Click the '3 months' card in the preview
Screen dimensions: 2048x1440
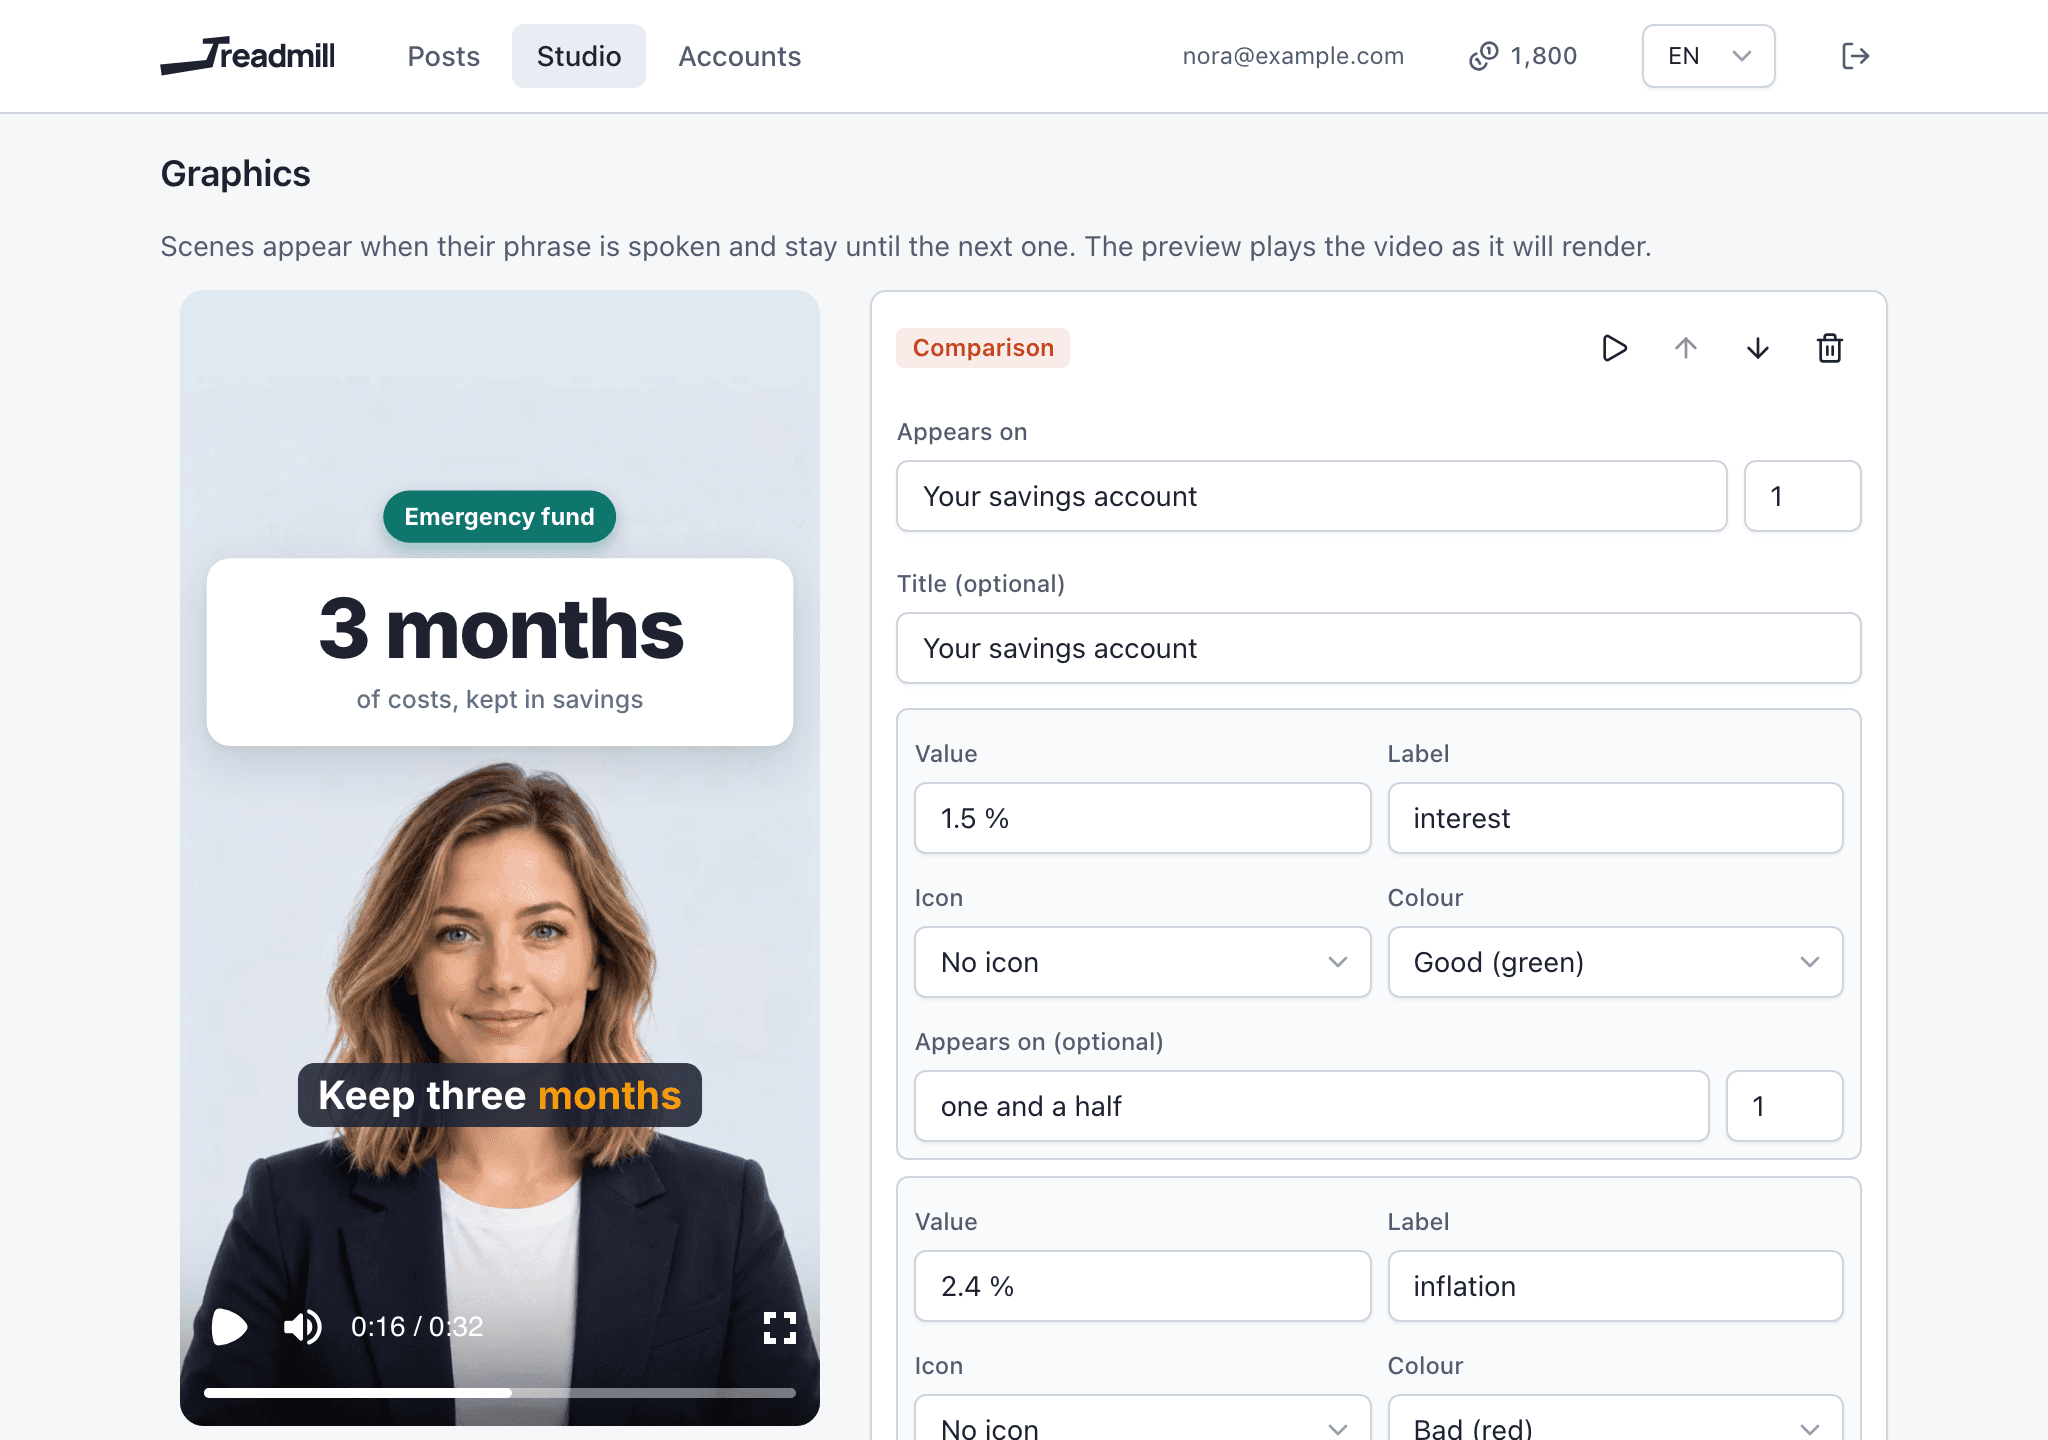click(x=500, y=652)
